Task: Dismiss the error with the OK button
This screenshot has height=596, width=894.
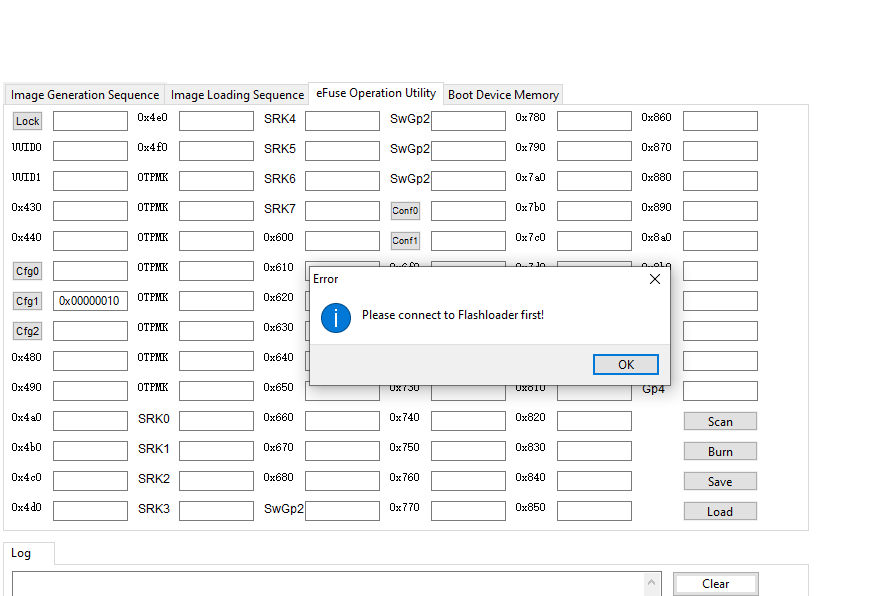Action: [x=625, y=365]
